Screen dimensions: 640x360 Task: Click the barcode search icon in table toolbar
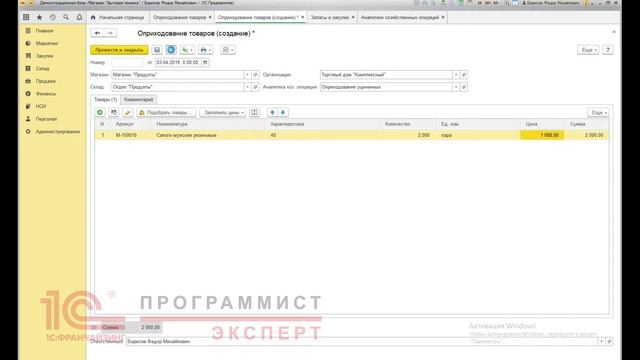click(114, 112)
